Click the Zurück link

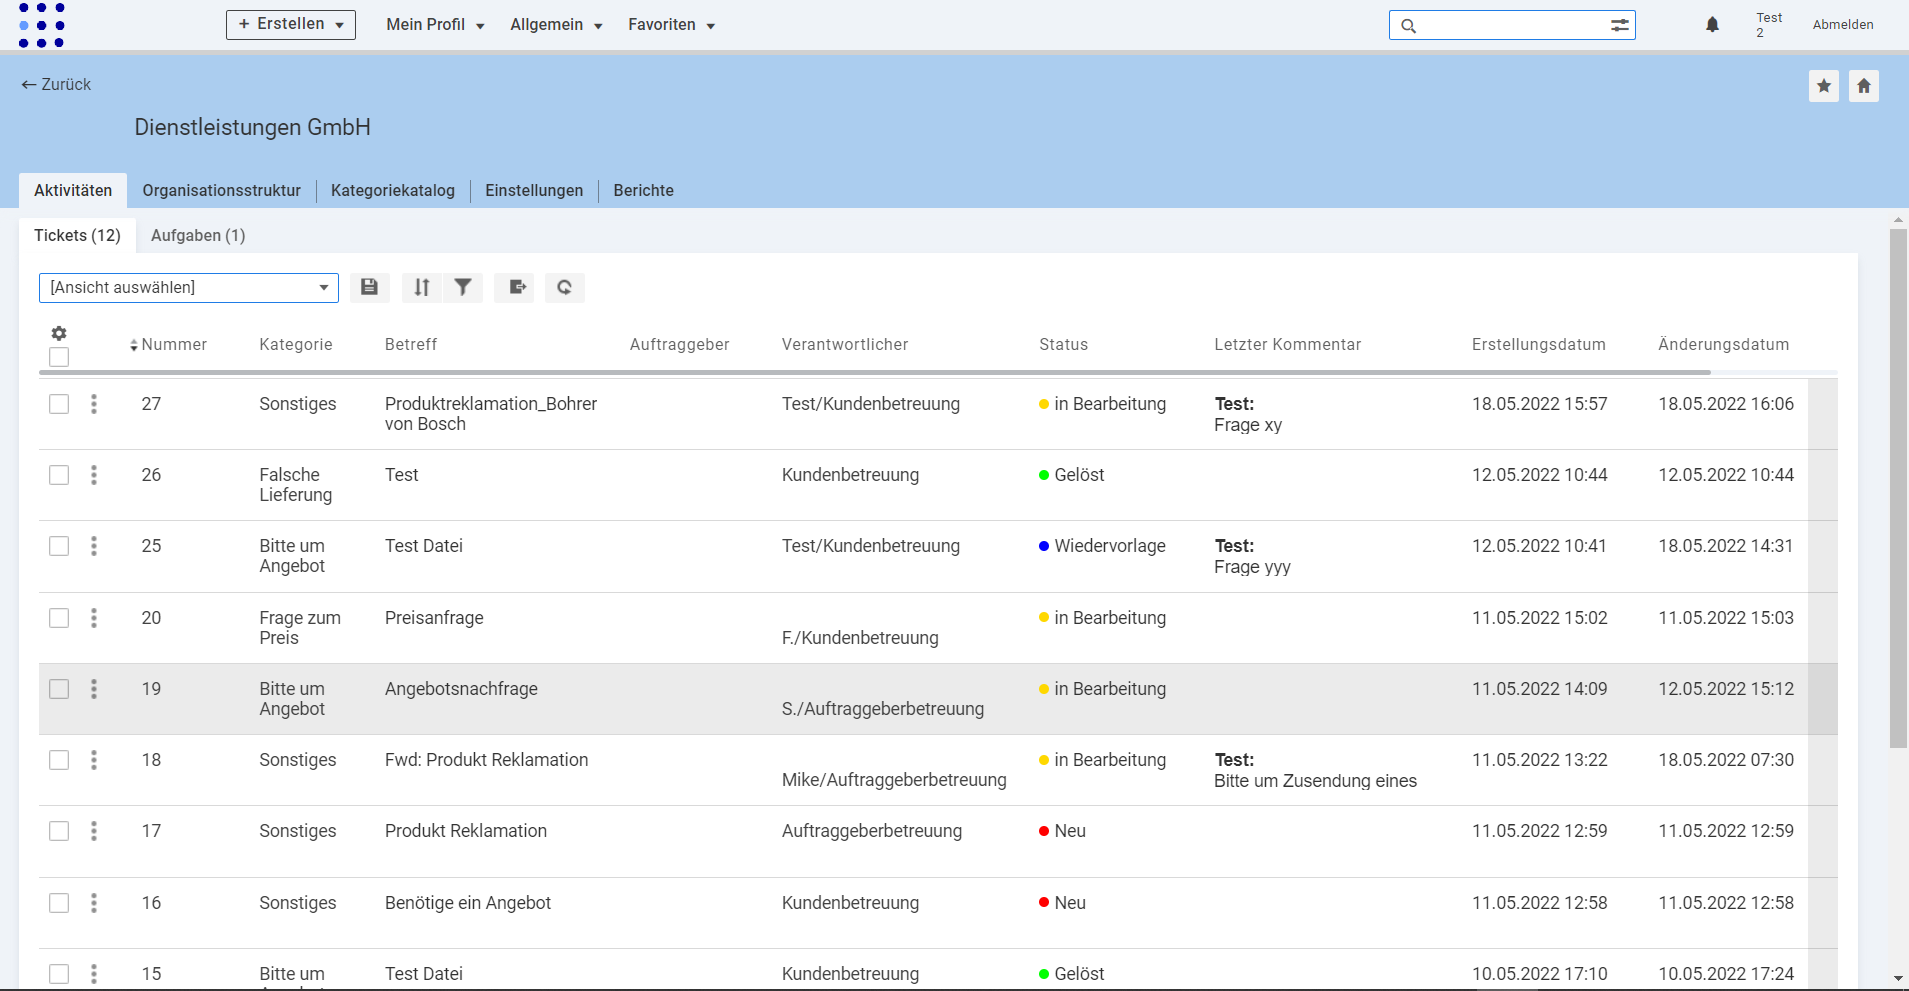(55, 85)
